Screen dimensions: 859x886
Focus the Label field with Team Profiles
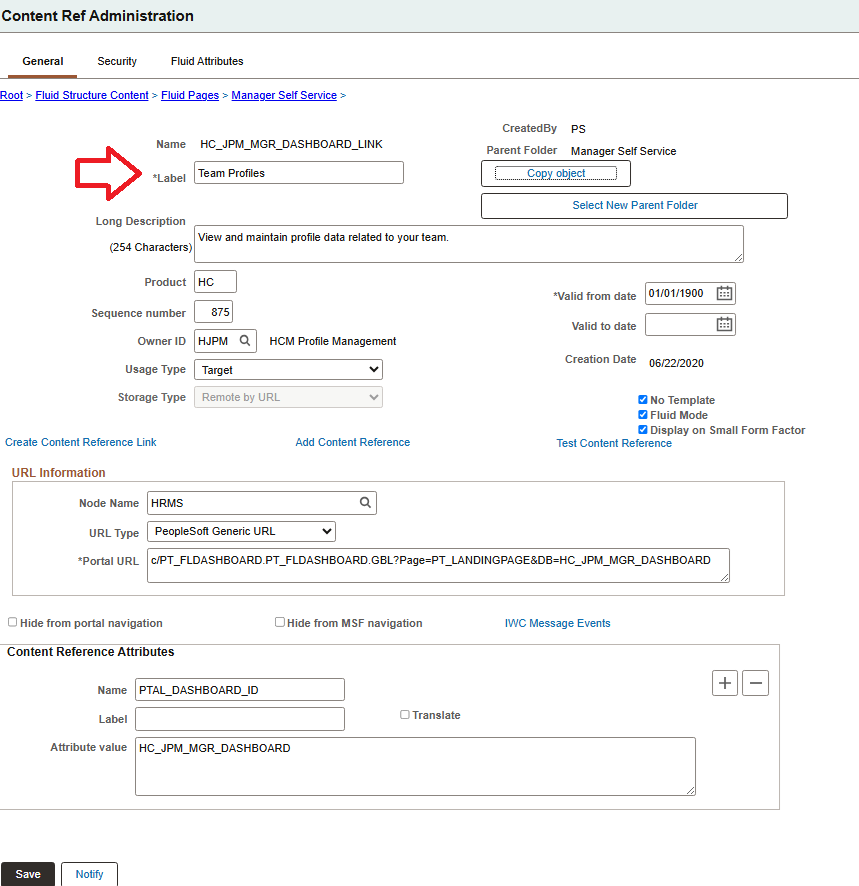(299, 173)
